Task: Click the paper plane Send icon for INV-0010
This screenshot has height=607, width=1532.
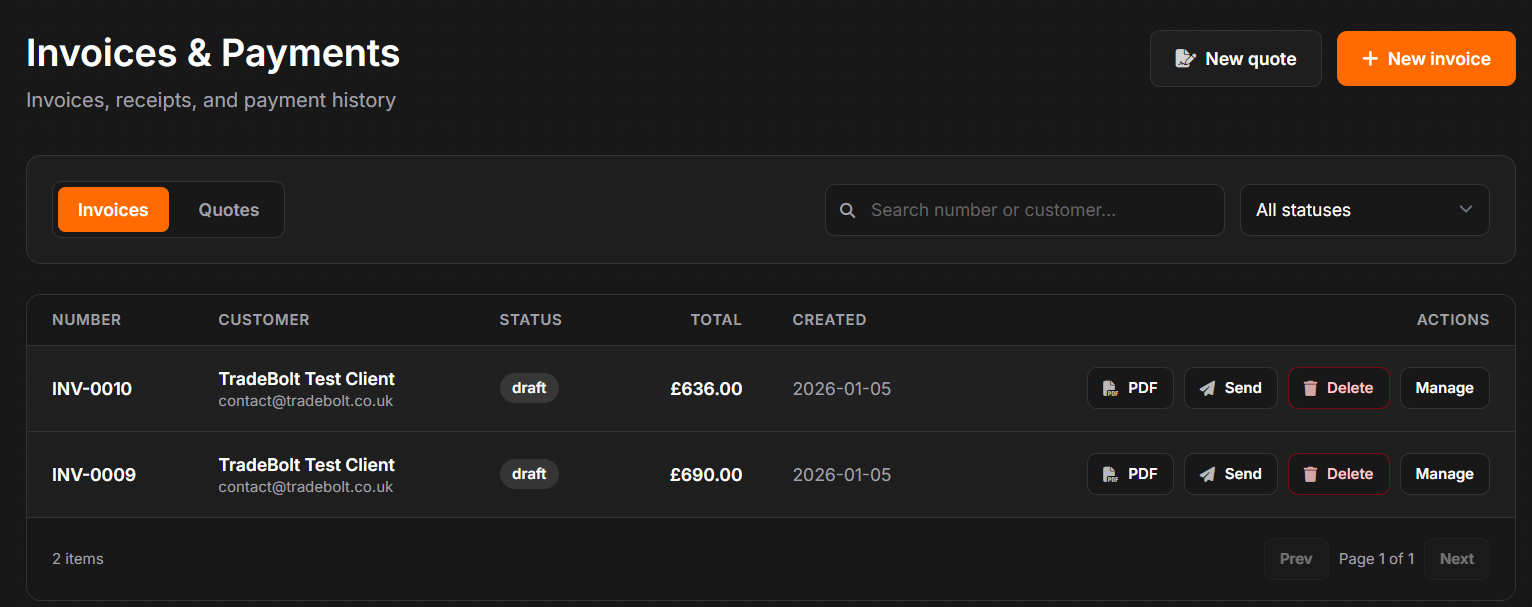Action: coord(1208,389)
